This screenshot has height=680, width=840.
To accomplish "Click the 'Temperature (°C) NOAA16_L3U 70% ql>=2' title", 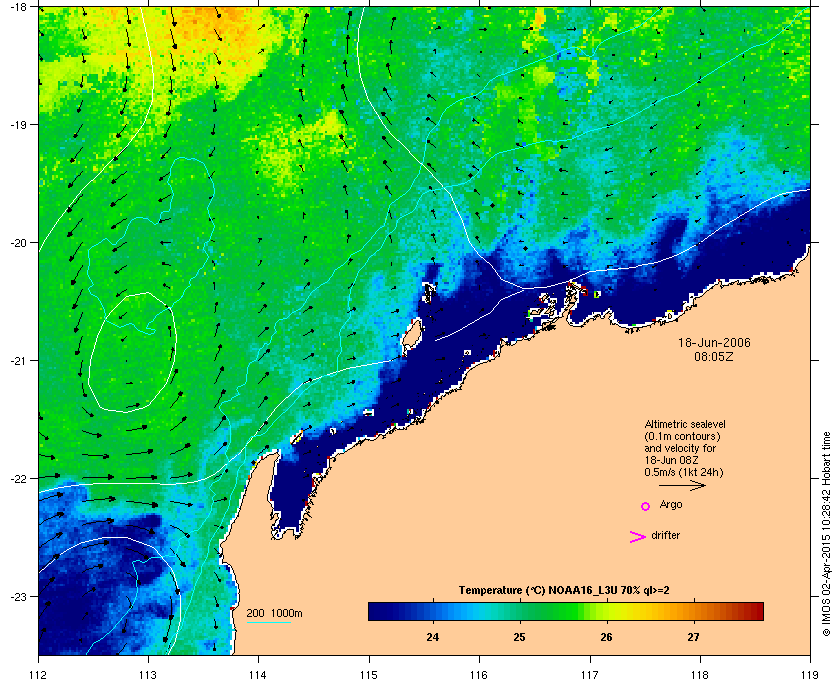I will point(564,591).
